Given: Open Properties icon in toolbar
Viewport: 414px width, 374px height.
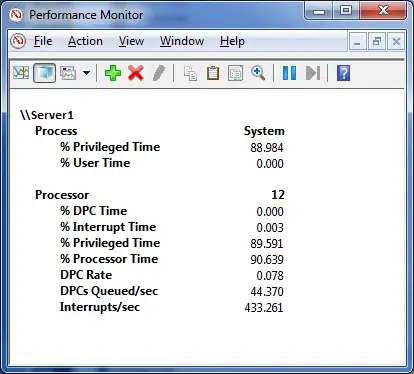Looking at the screenshot, I should point(235,73).
